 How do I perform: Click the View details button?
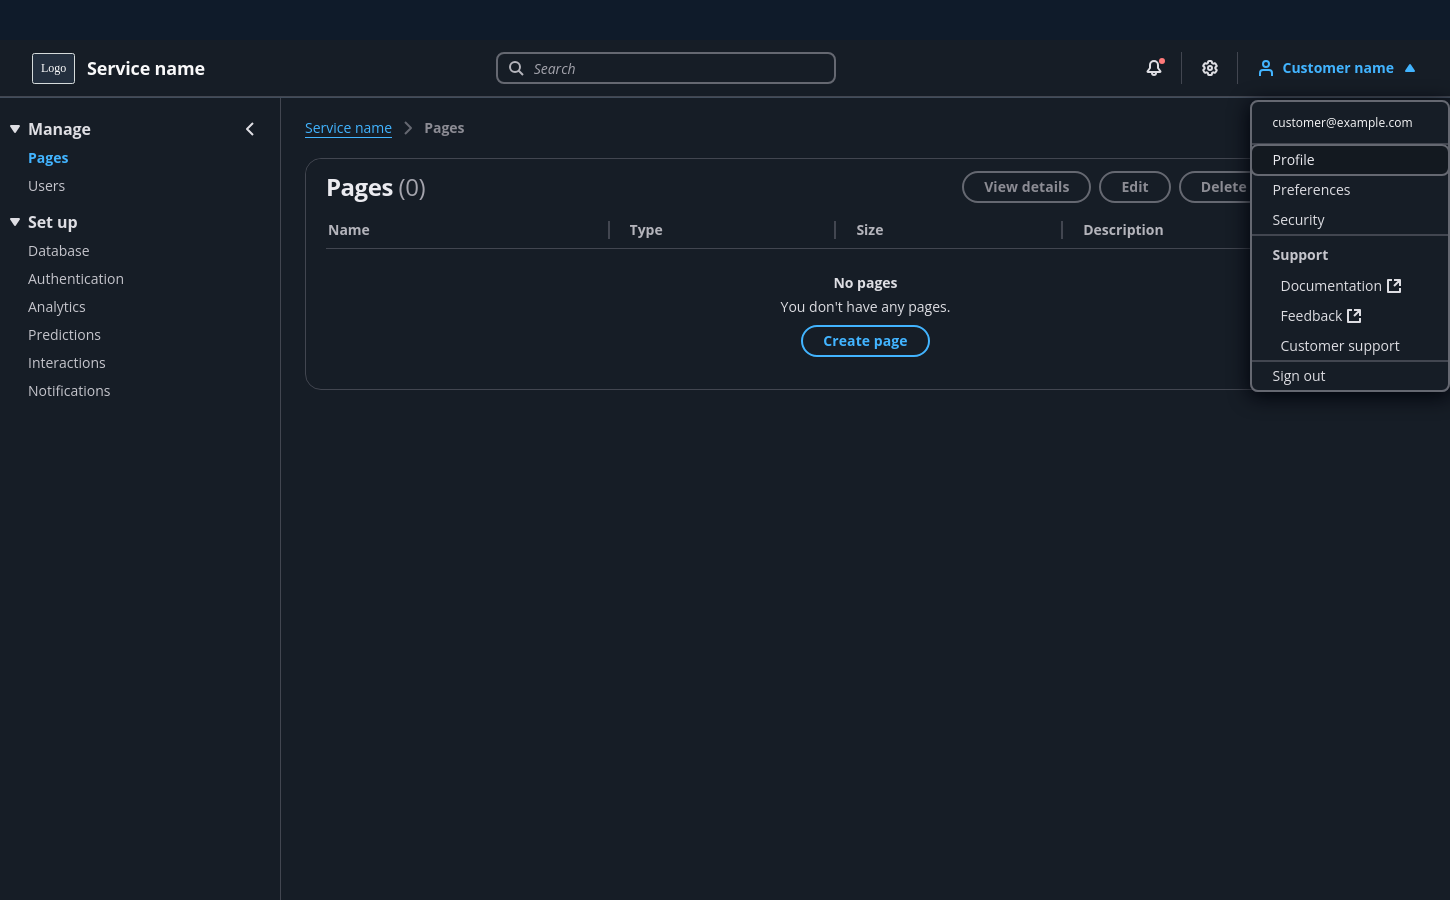pos(1026,186)
